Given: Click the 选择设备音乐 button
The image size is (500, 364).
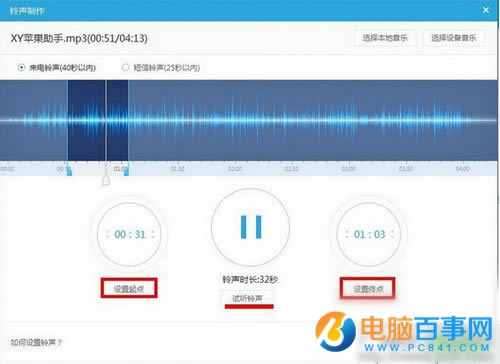Looking at the screenshot, I should tap(454, 38).
